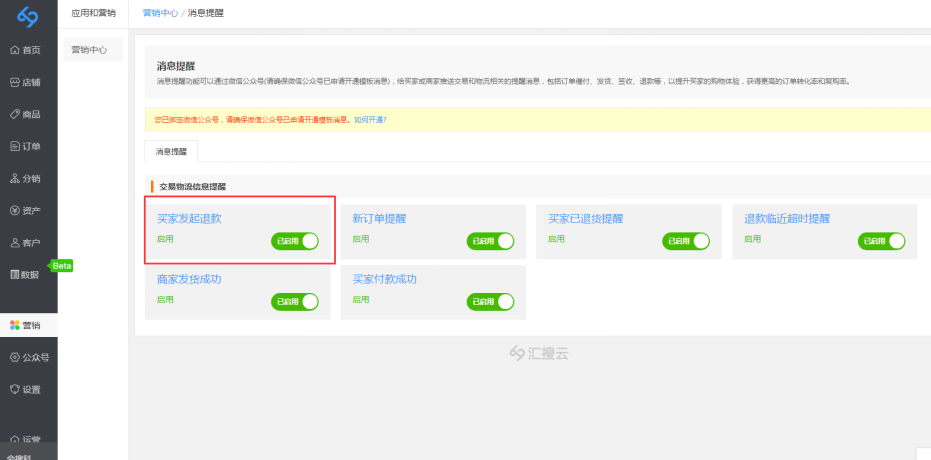Select the 消息提醒 tab
The image size is (931, 460).
coord(171,151)
